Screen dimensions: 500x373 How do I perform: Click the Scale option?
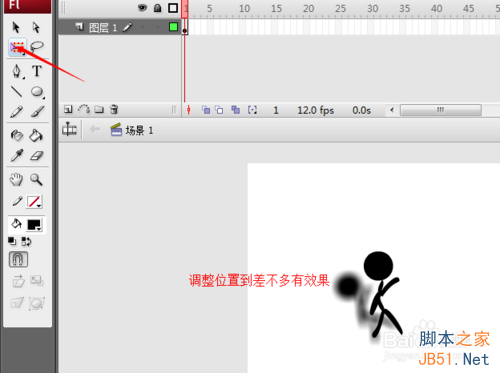[37, 281]
